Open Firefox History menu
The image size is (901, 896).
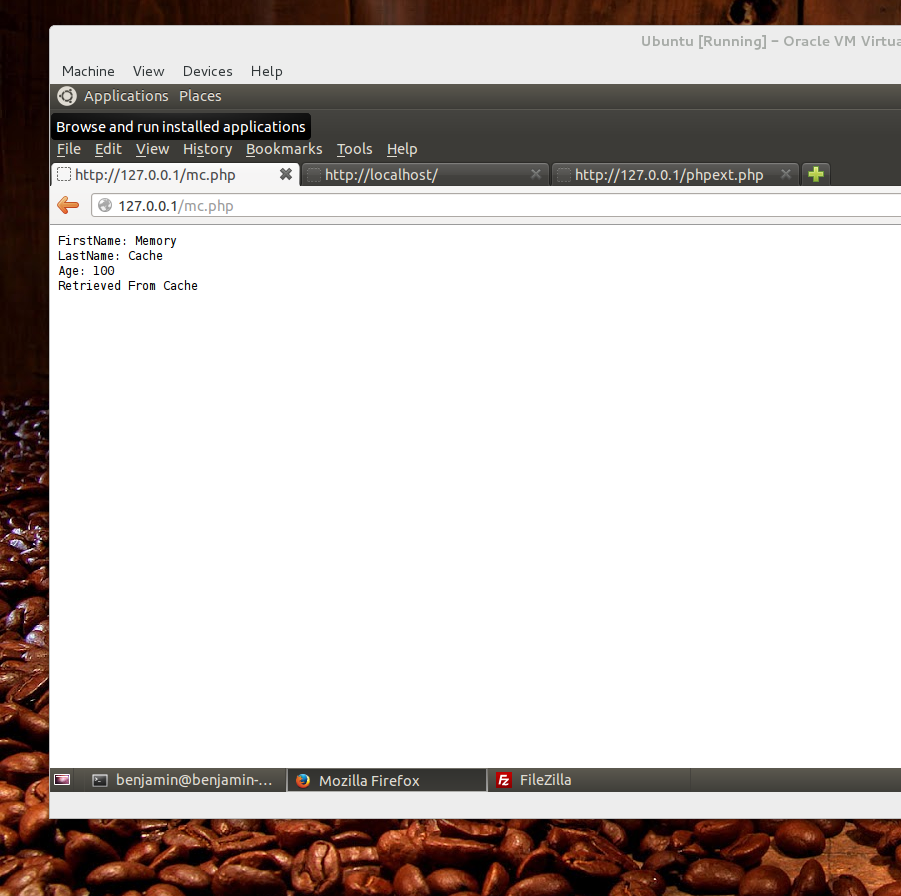coord(207,149)
